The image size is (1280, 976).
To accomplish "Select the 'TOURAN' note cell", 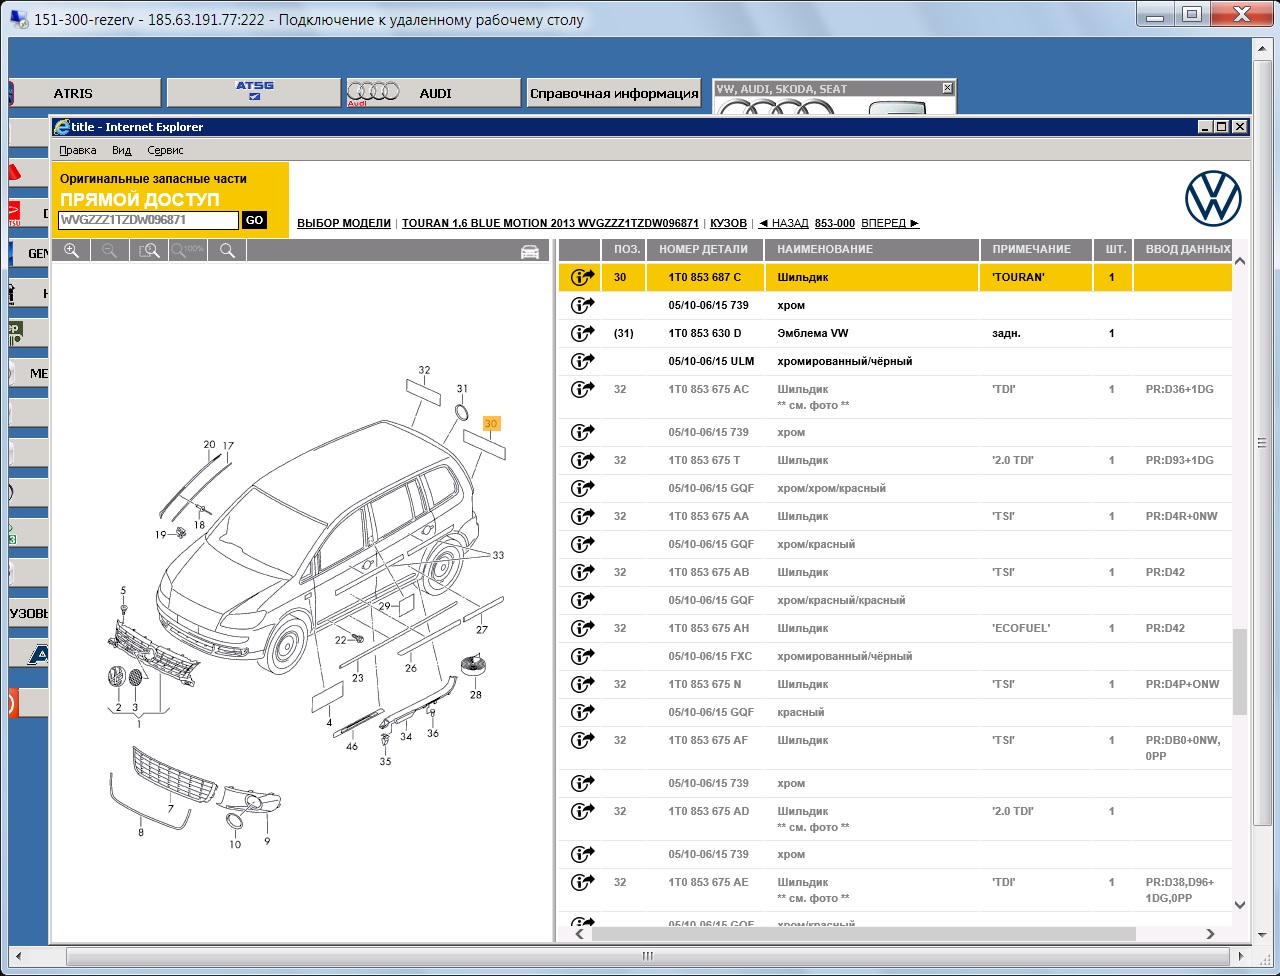I will (x=1018, y=277).
